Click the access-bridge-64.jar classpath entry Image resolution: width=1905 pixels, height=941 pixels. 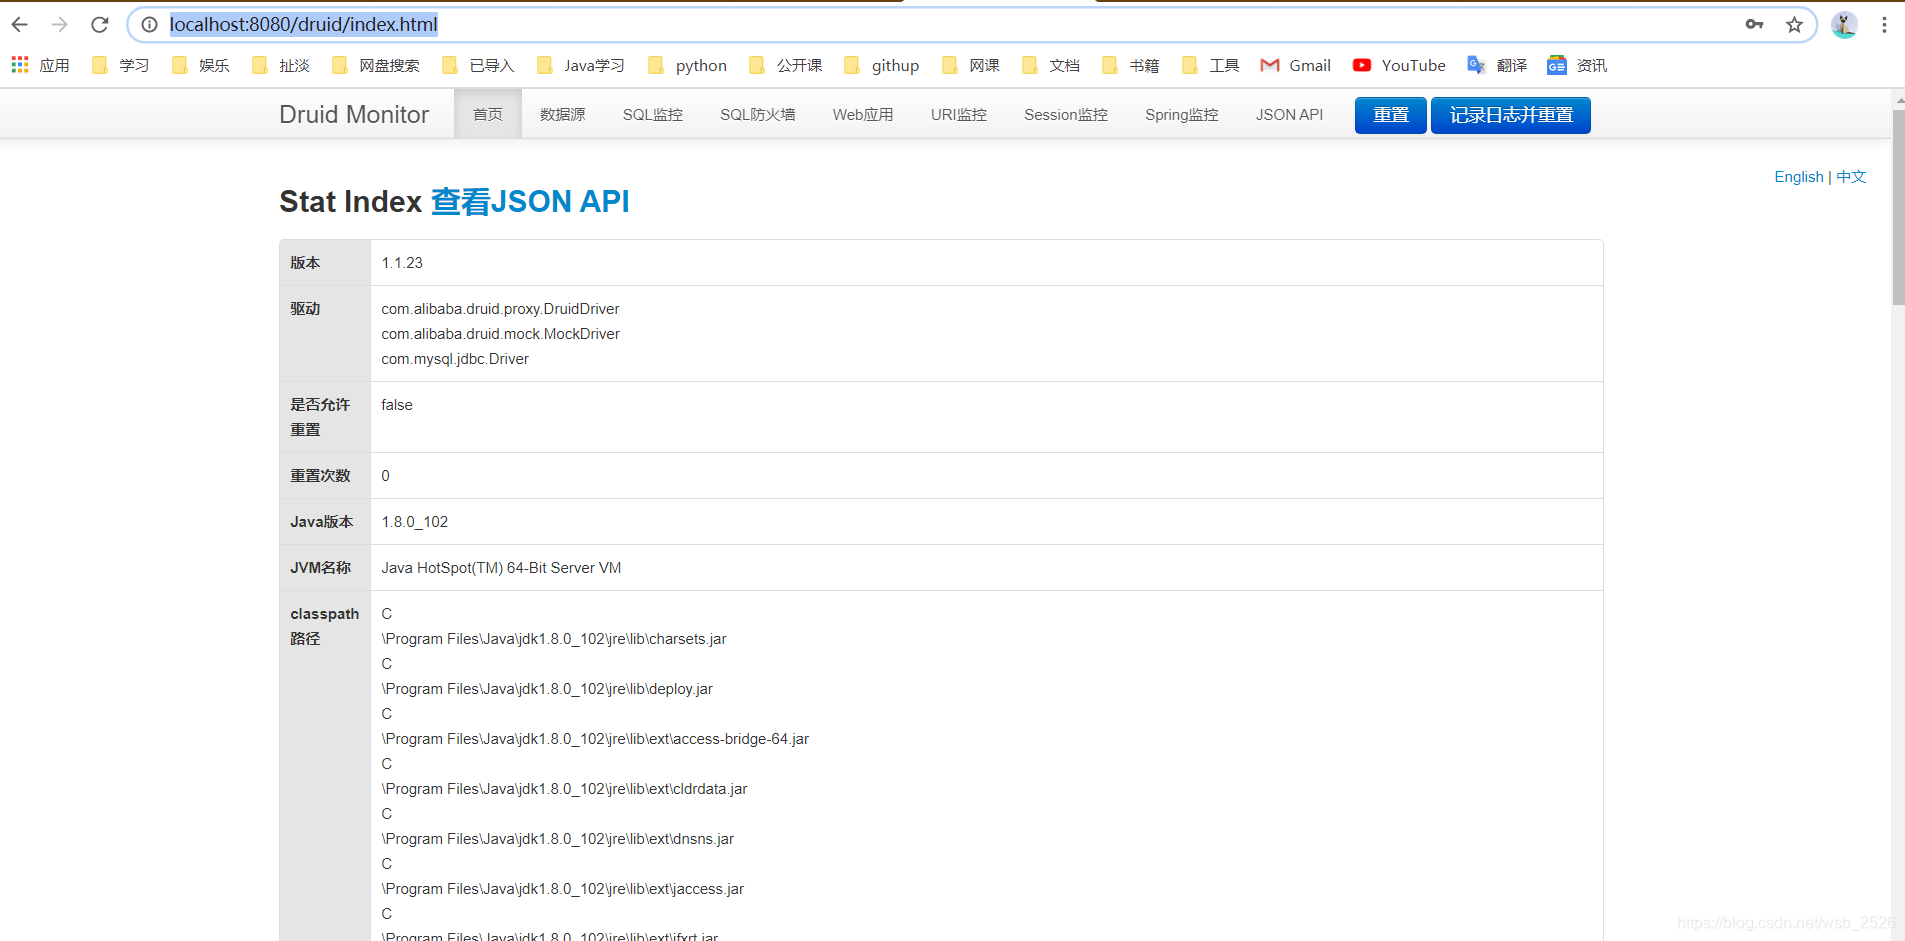coord(596,739)
